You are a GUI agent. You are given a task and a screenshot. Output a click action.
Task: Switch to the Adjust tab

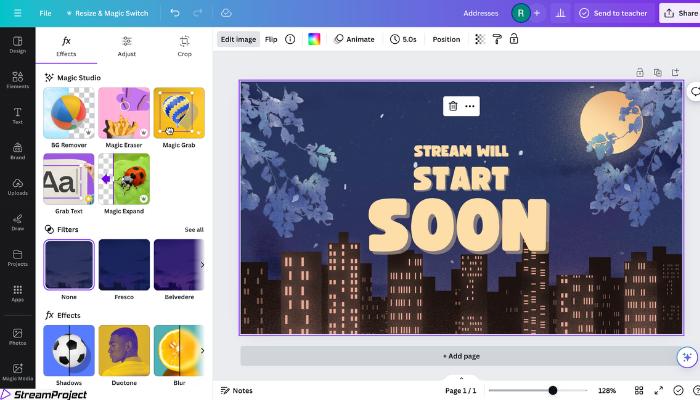point(126,46)
